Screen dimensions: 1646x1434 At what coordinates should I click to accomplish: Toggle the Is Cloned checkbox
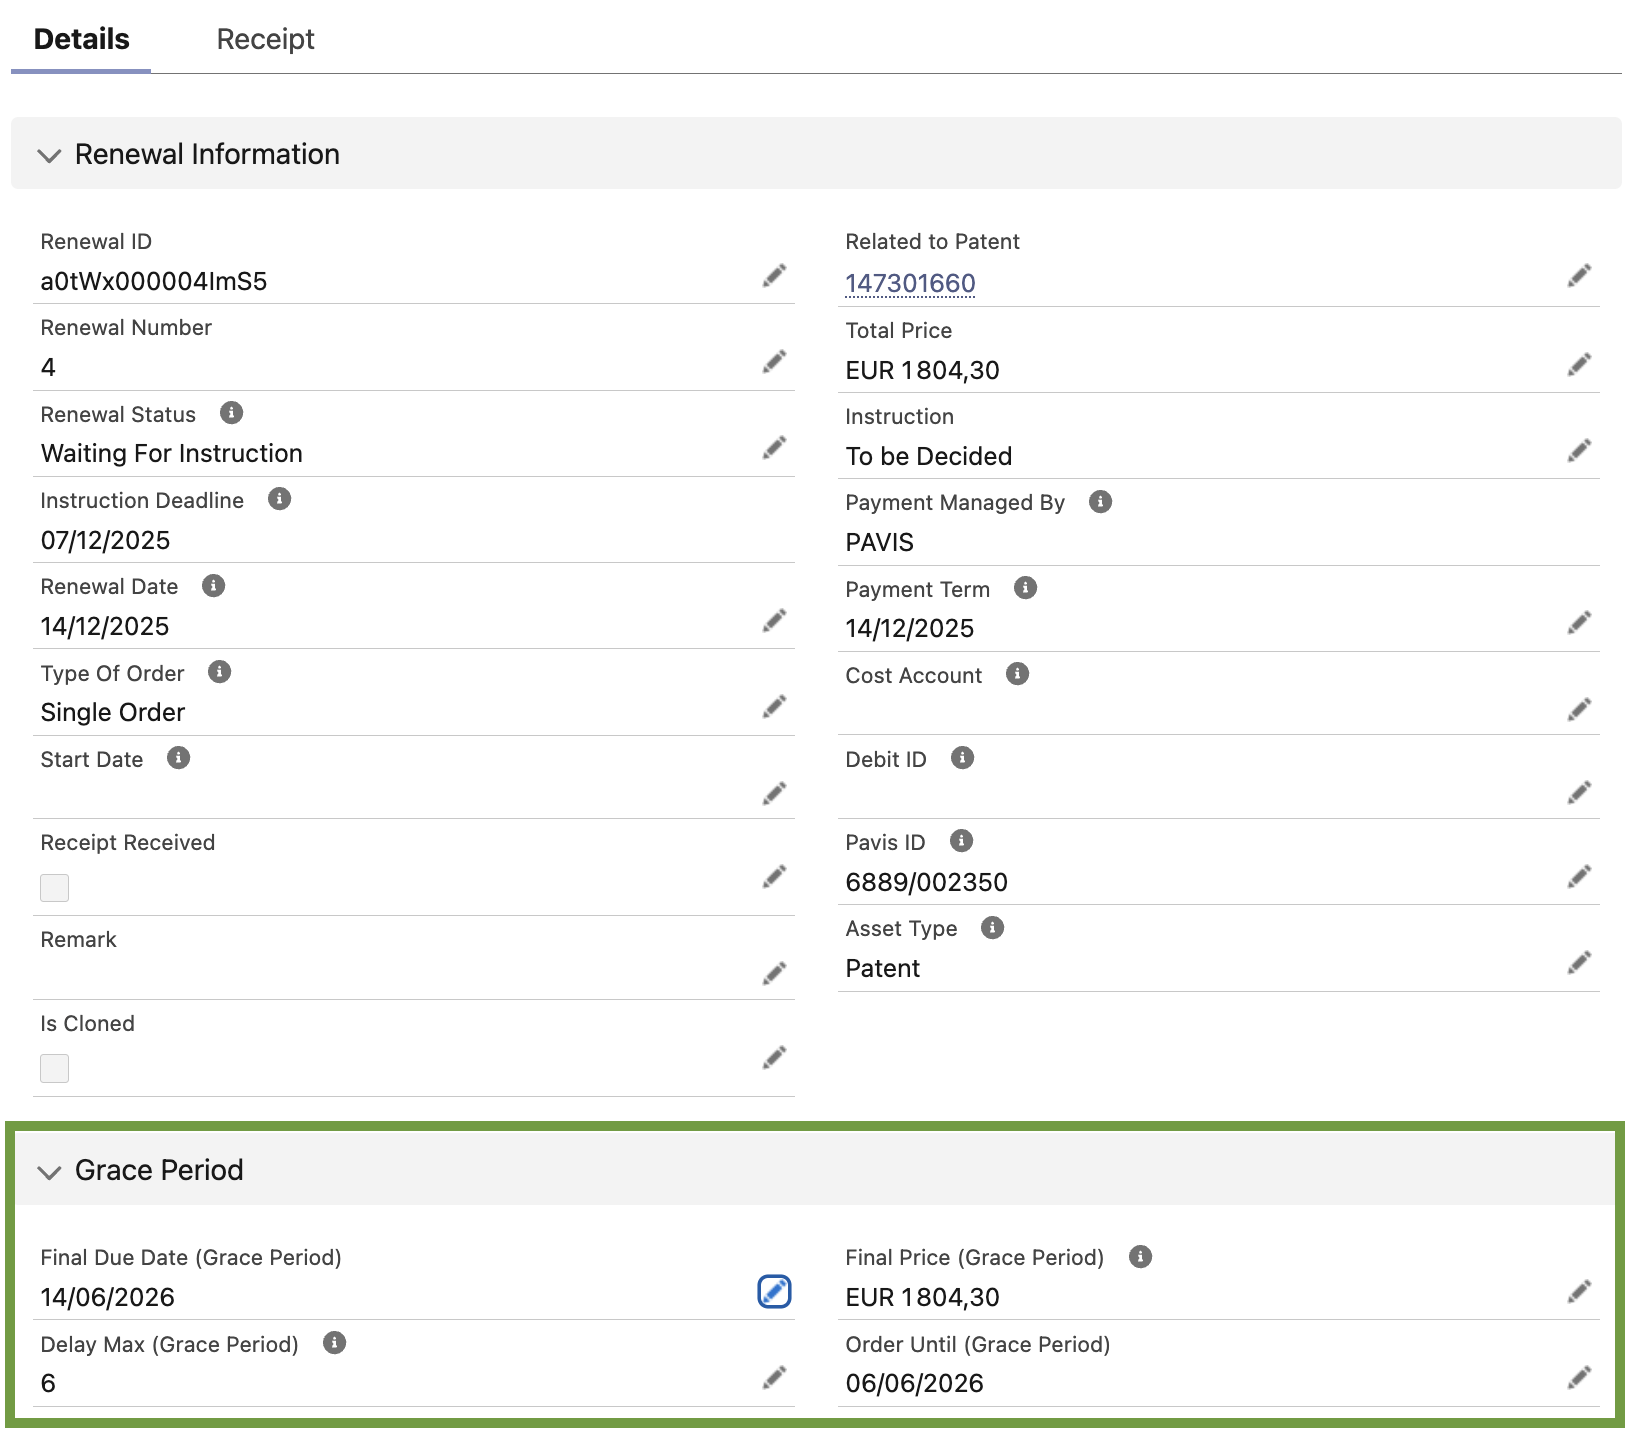tap(55, 1068)
